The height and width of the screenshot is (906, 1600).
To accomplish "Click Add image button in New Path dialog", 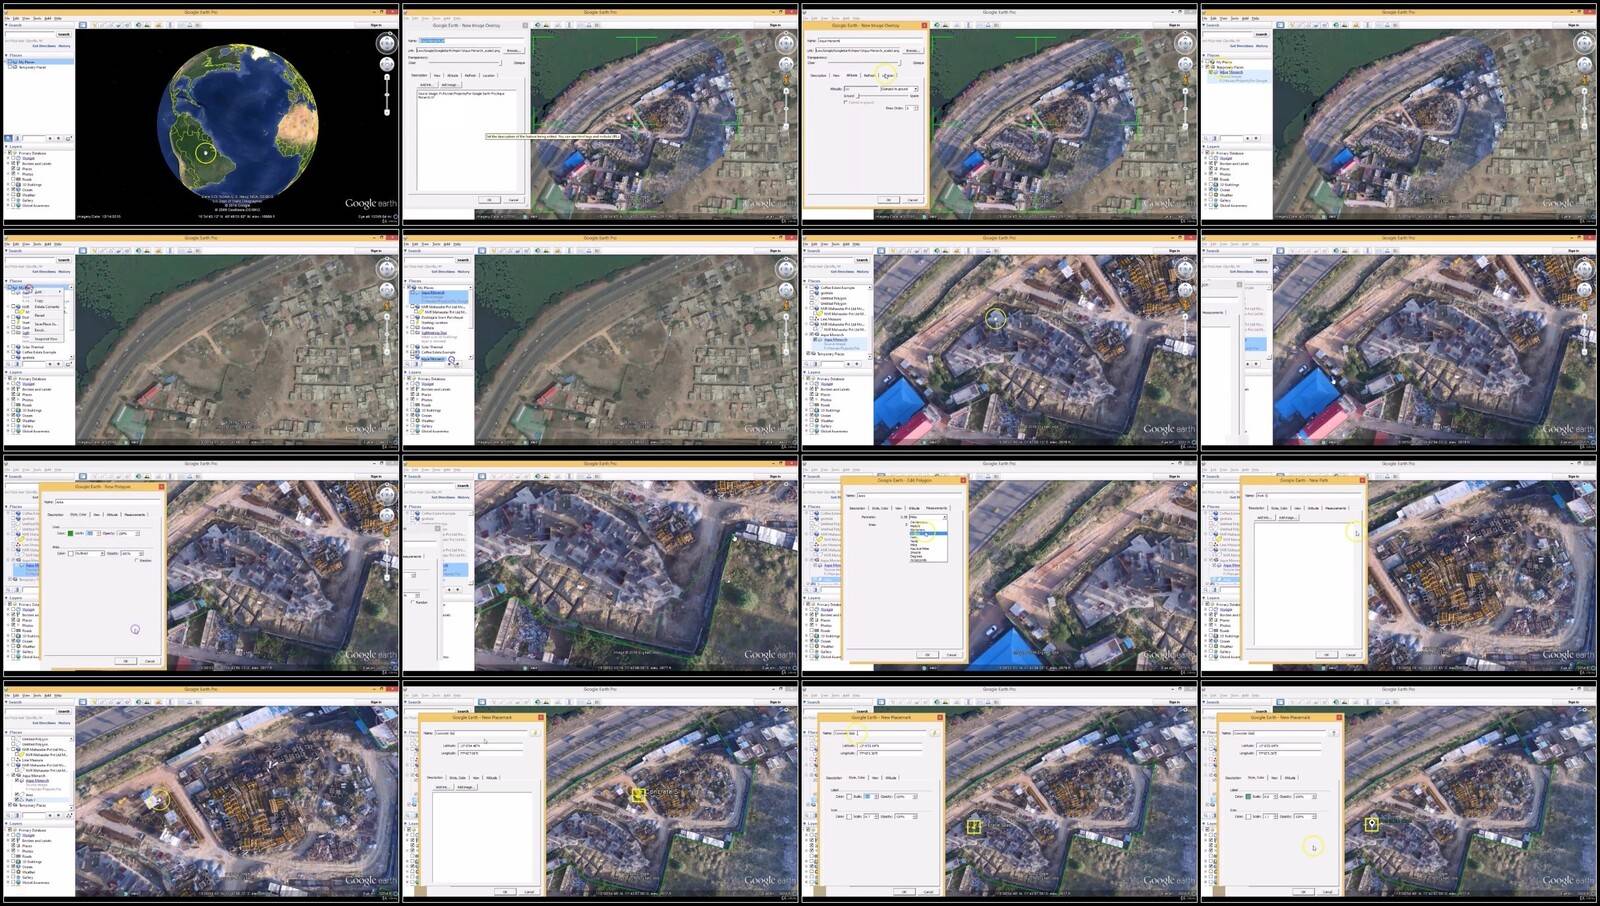I will [1287, 517].
